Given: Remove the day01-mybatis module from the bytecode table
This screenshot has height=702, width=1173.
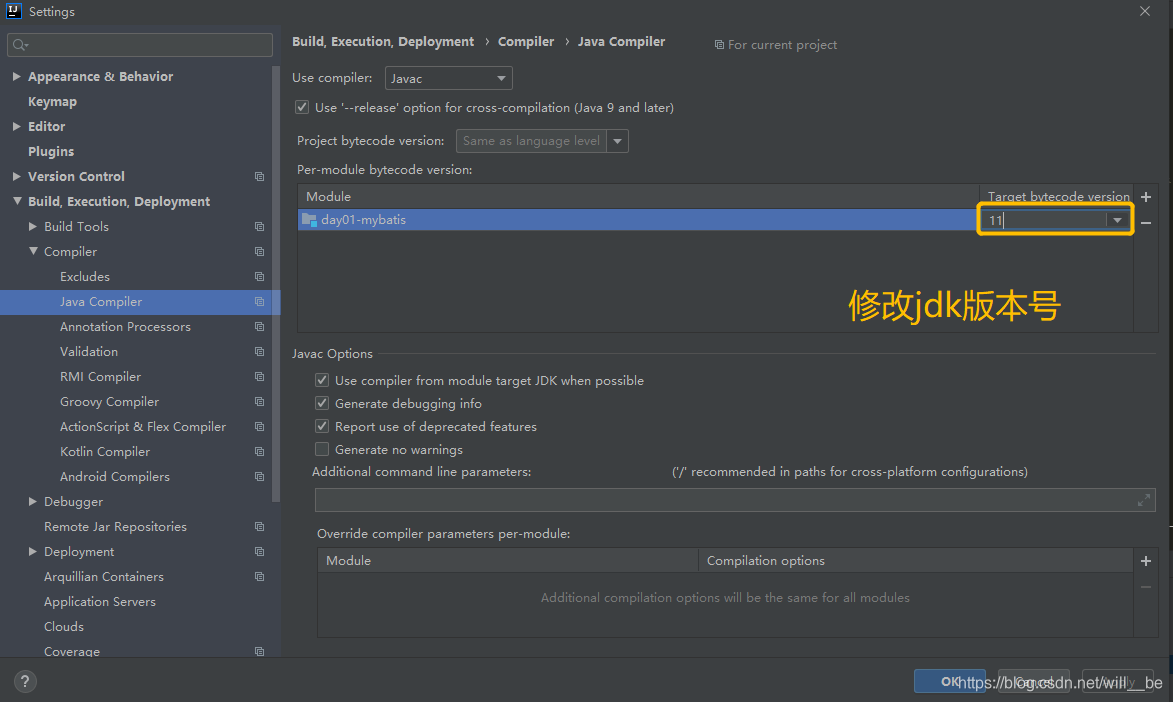Looking at the screenshot, I should (1145, 222).
